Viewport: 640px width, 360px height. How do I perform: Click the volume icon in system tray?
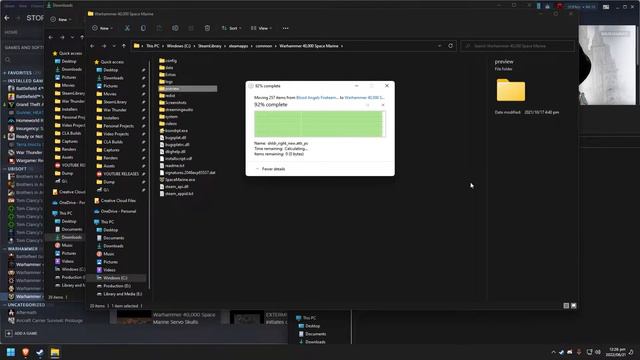click(598, 352)
